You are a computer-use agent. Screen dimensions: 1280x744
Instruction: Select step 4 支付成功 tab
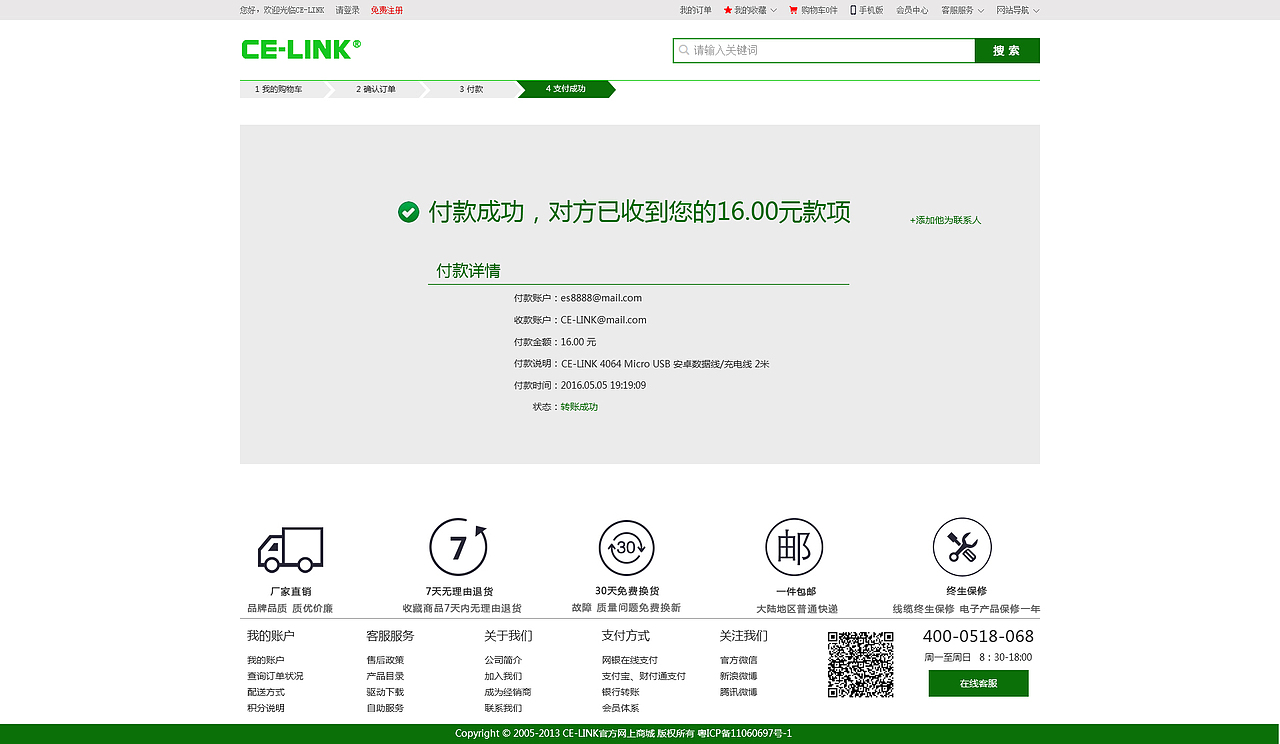click(566, 89)
